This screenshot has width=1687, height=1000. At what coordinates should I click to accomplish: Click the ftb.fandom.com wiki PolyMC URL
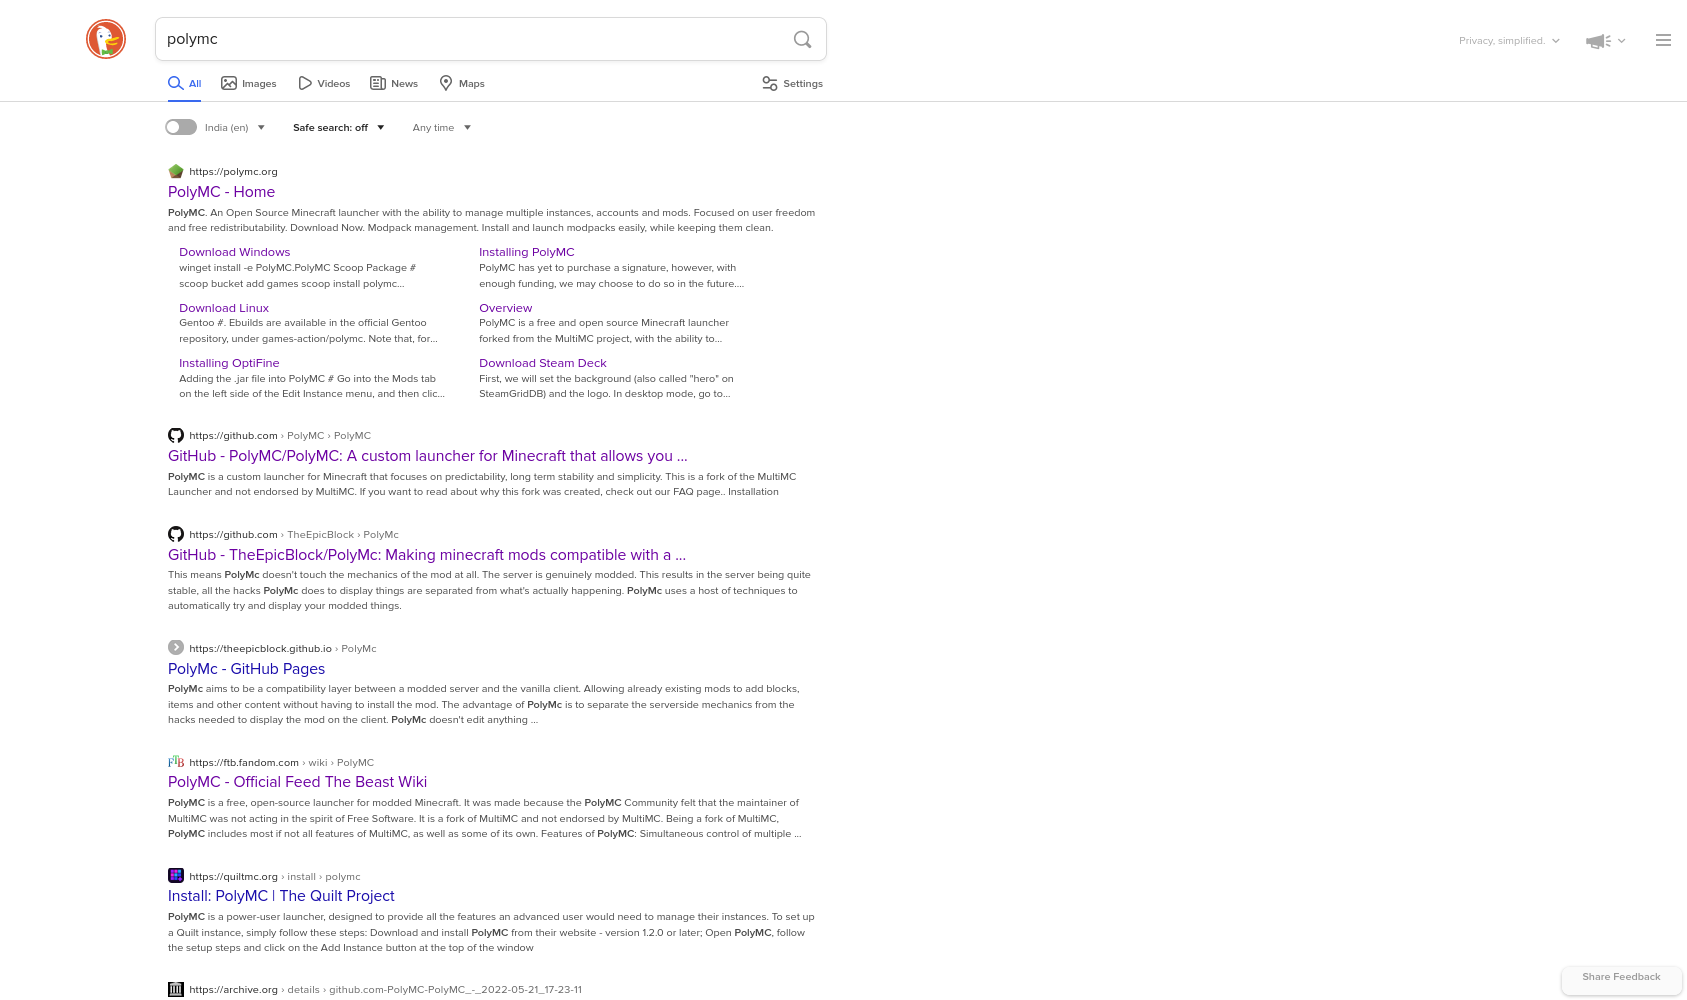281,763
